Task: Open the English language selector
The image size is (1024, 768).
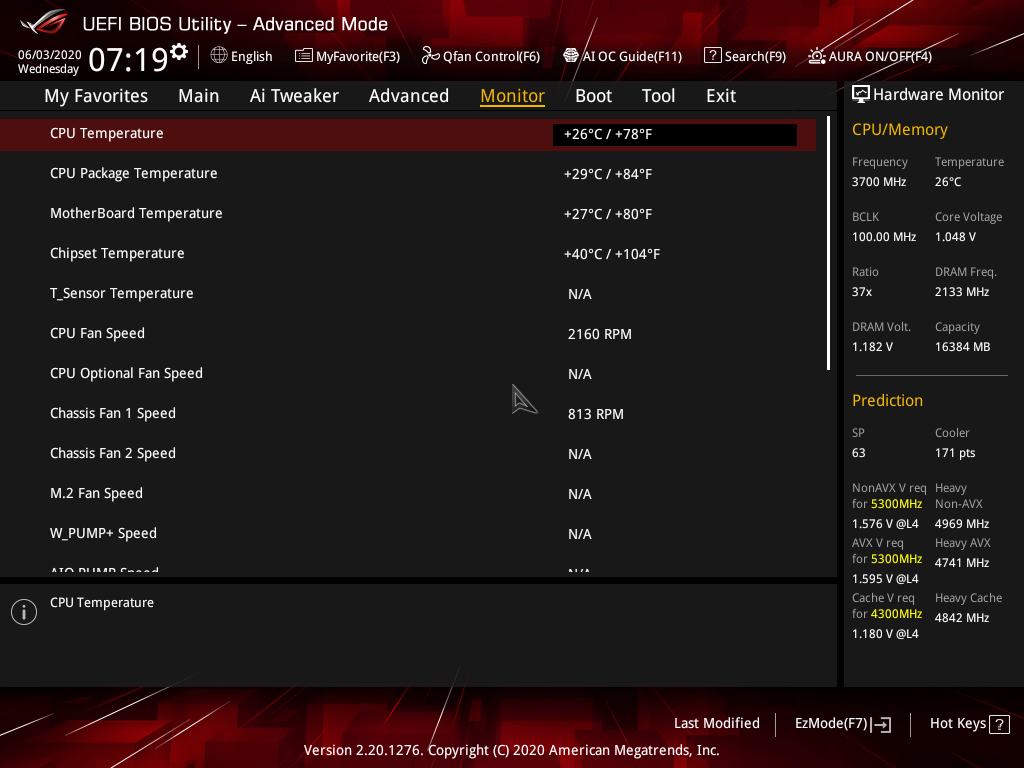Action: (241, 56)
